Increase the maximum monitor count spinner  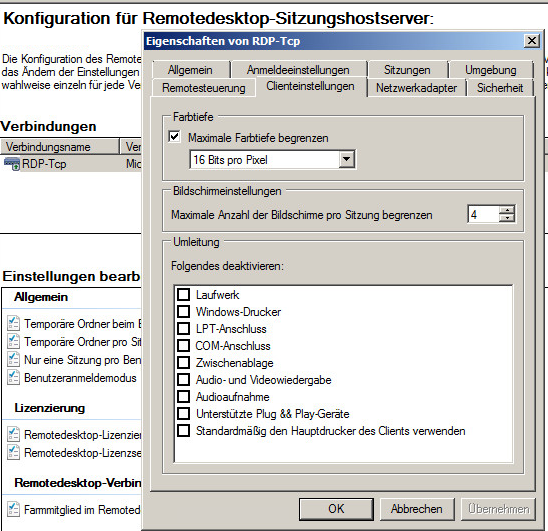[506, 210]
